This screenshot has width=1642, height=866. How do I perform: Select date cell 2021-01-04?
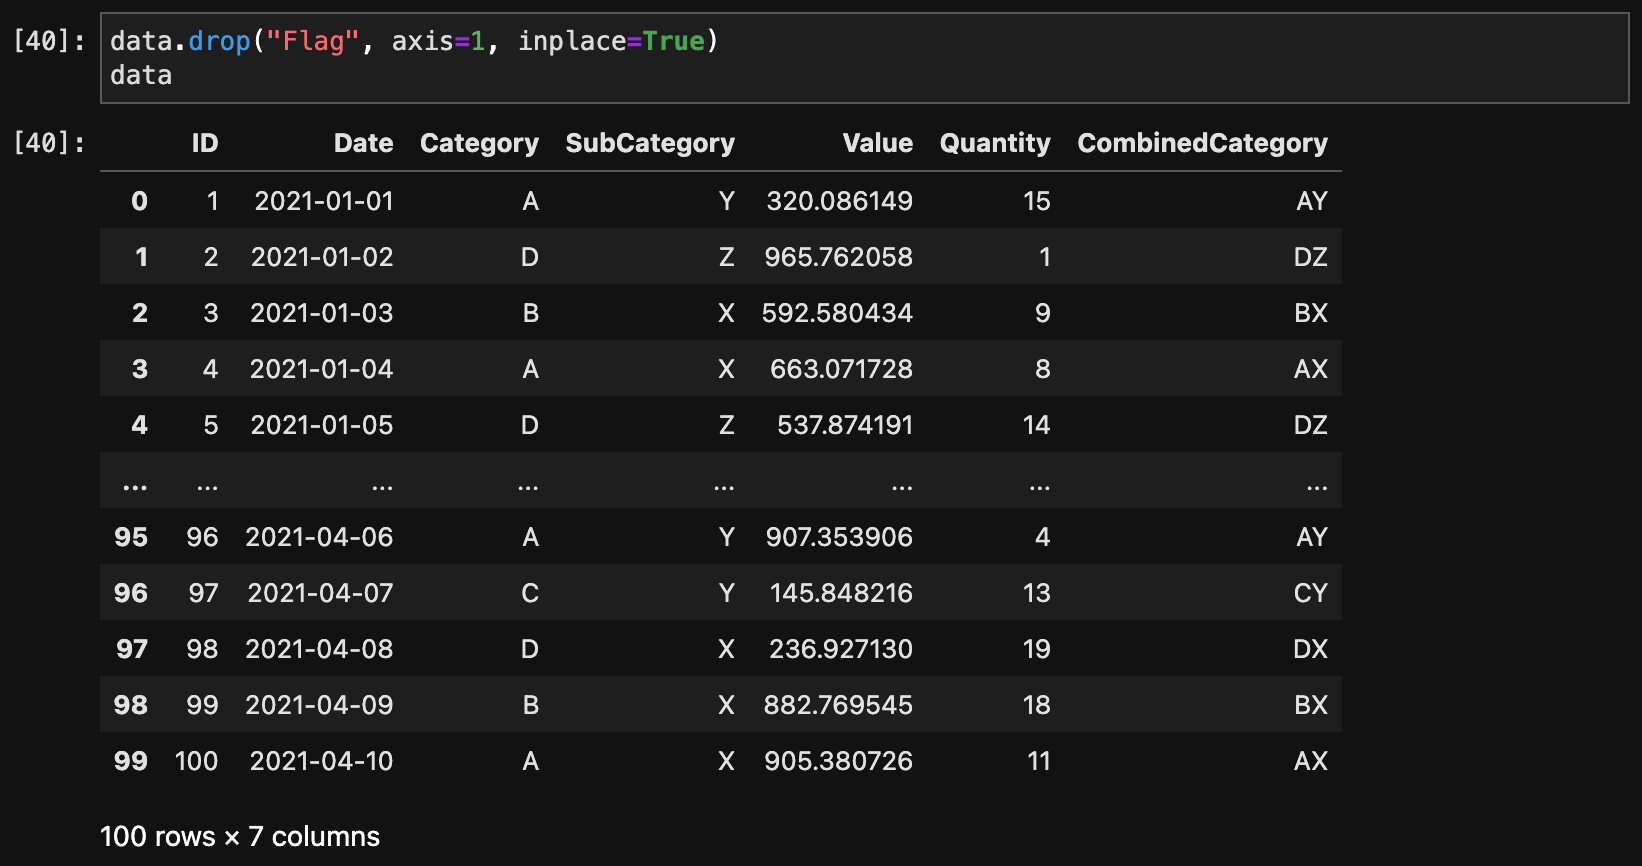(322, 369)
